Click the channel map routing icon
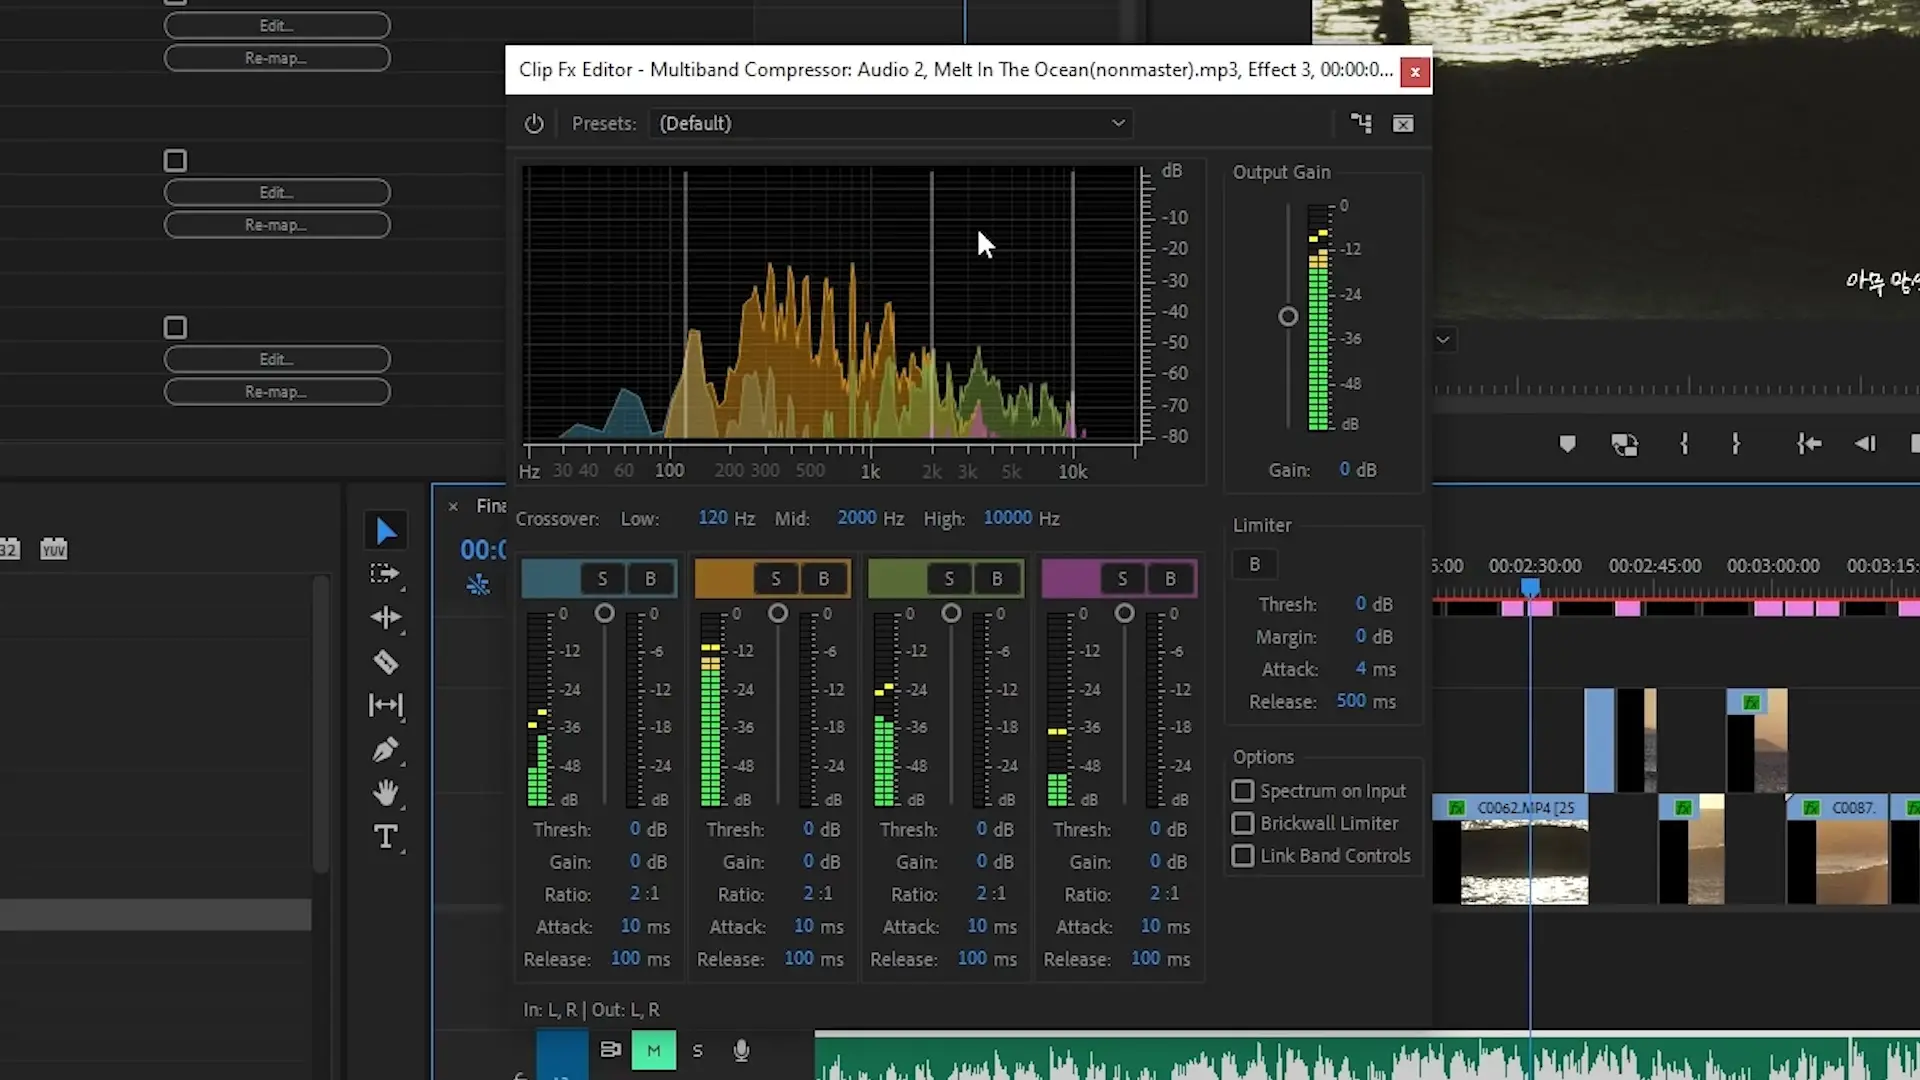 pyautogui.click(x=1361, y=123)
